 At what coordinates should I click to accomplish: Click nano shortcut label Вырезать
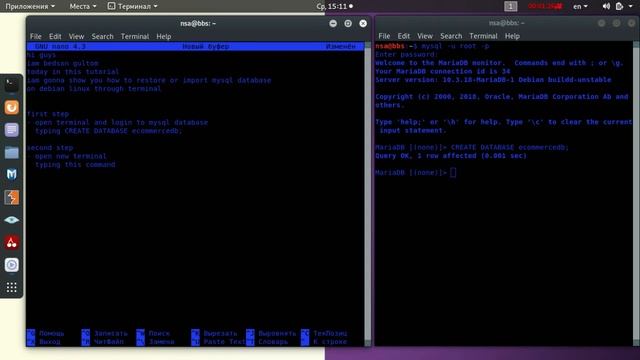pos(220,333)
